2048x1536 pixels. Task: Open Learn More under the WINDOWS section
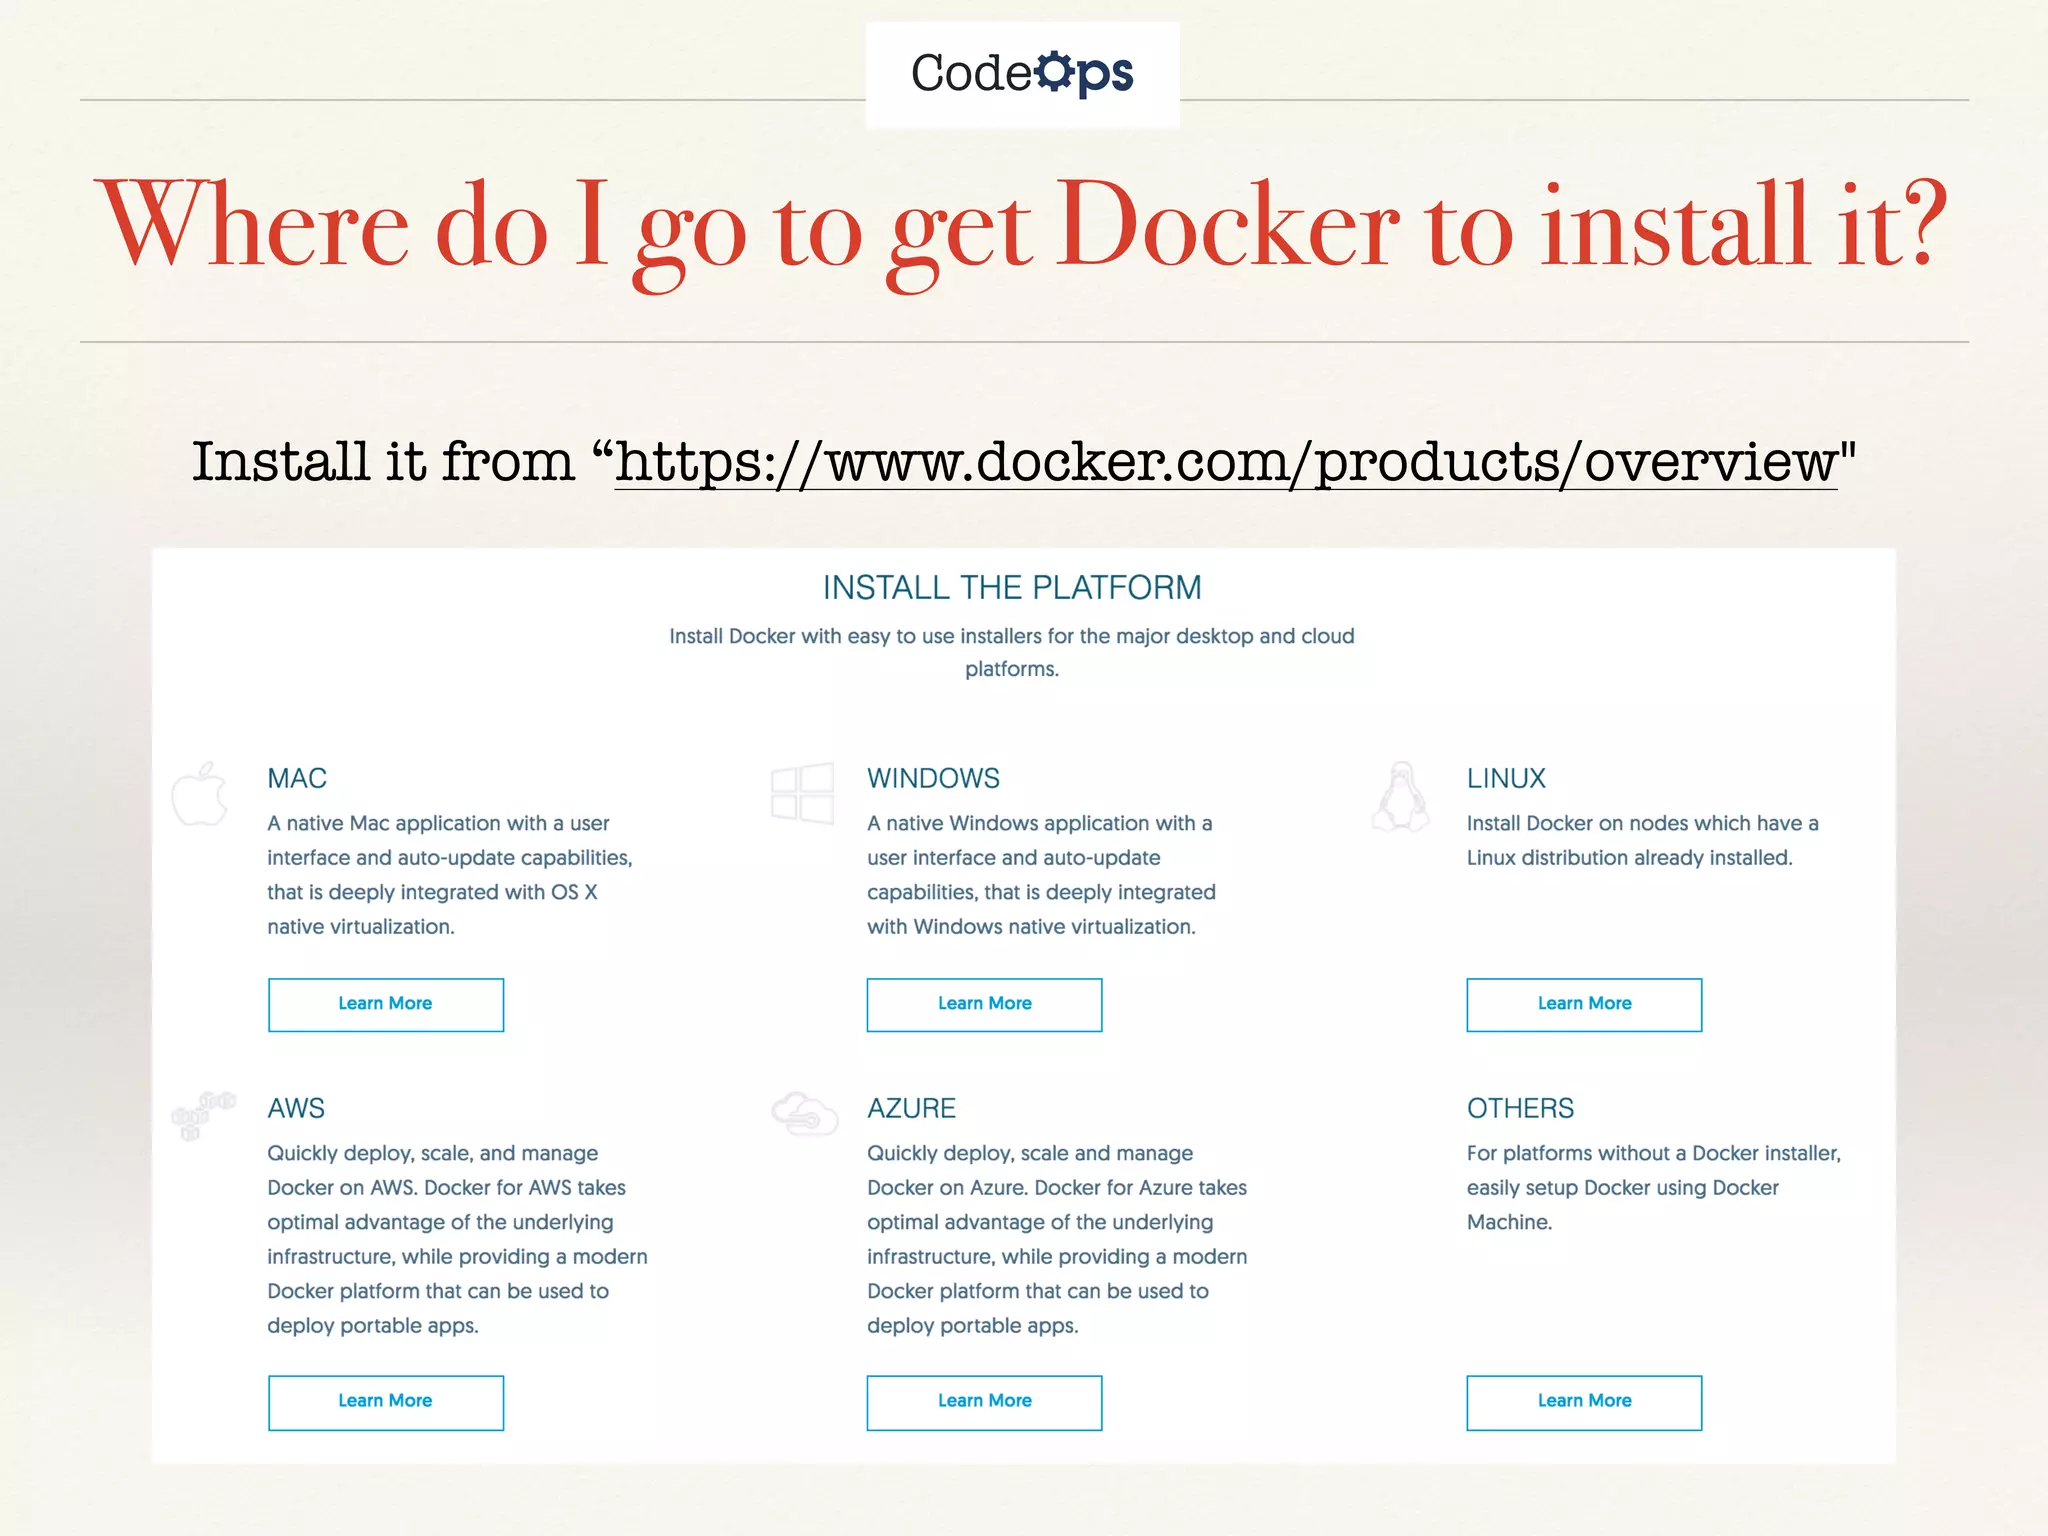pyautogui.click(x=985, y=1004)
